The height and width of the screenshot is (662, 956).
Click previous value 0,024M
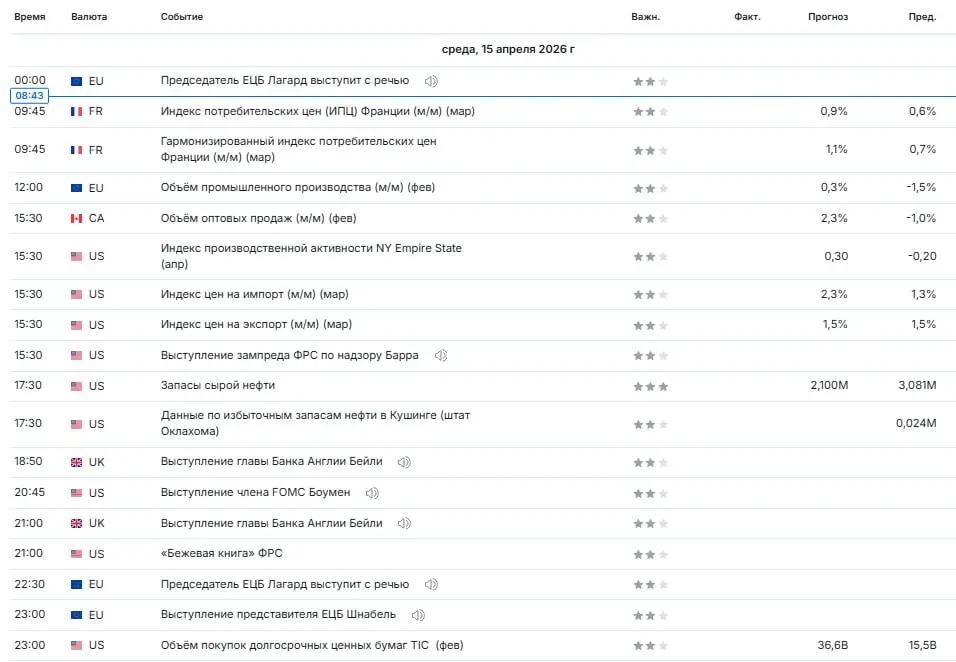(916, 423)
